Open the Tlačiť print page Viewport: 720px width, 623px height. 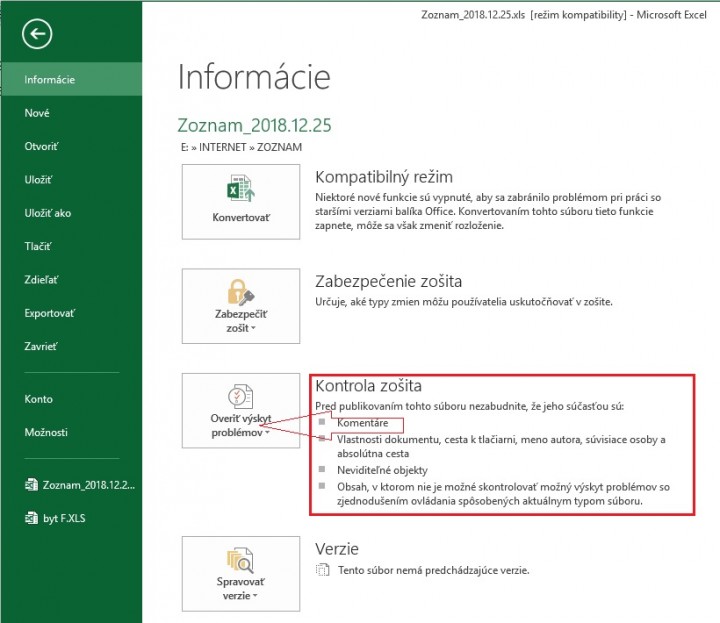coord(37,246)
